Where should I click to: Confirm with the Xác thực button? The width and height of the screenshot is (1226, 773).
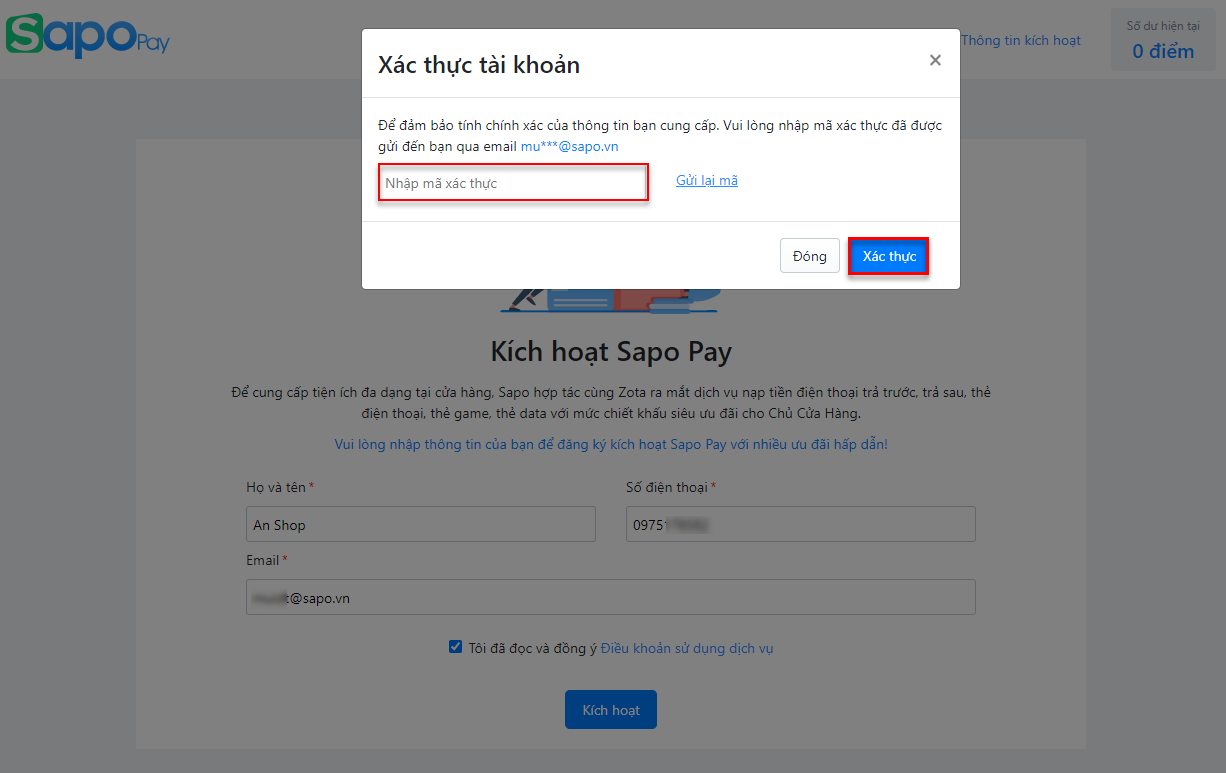tap(889, 256)
